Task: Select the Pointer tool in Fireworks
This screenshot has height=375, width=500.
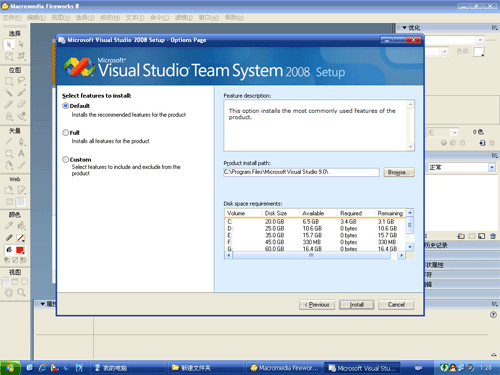Action: point(9,44)
